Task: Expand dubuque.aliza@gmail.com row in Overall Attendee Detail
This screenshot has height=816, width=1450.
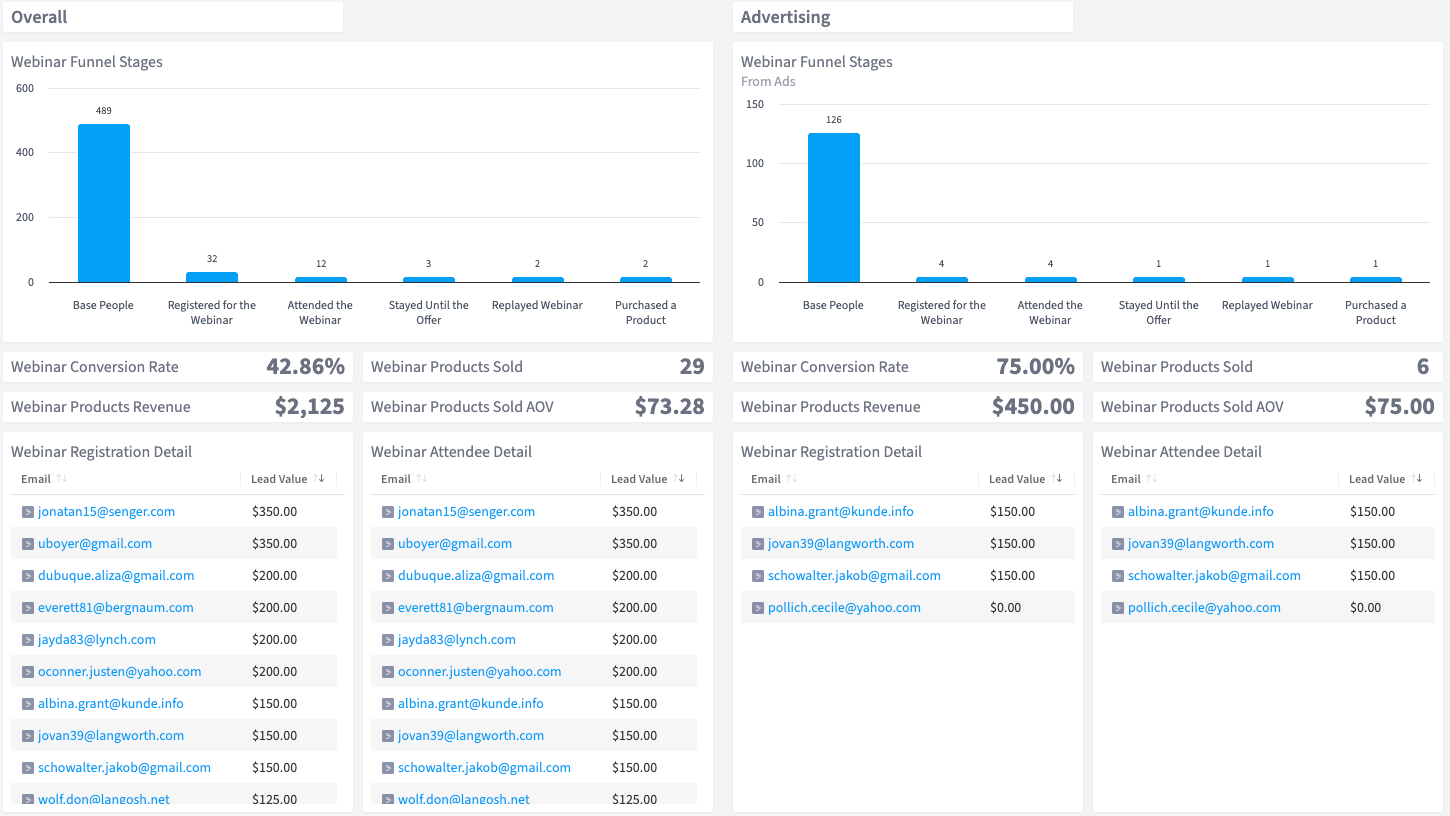Action: point(387,576)
